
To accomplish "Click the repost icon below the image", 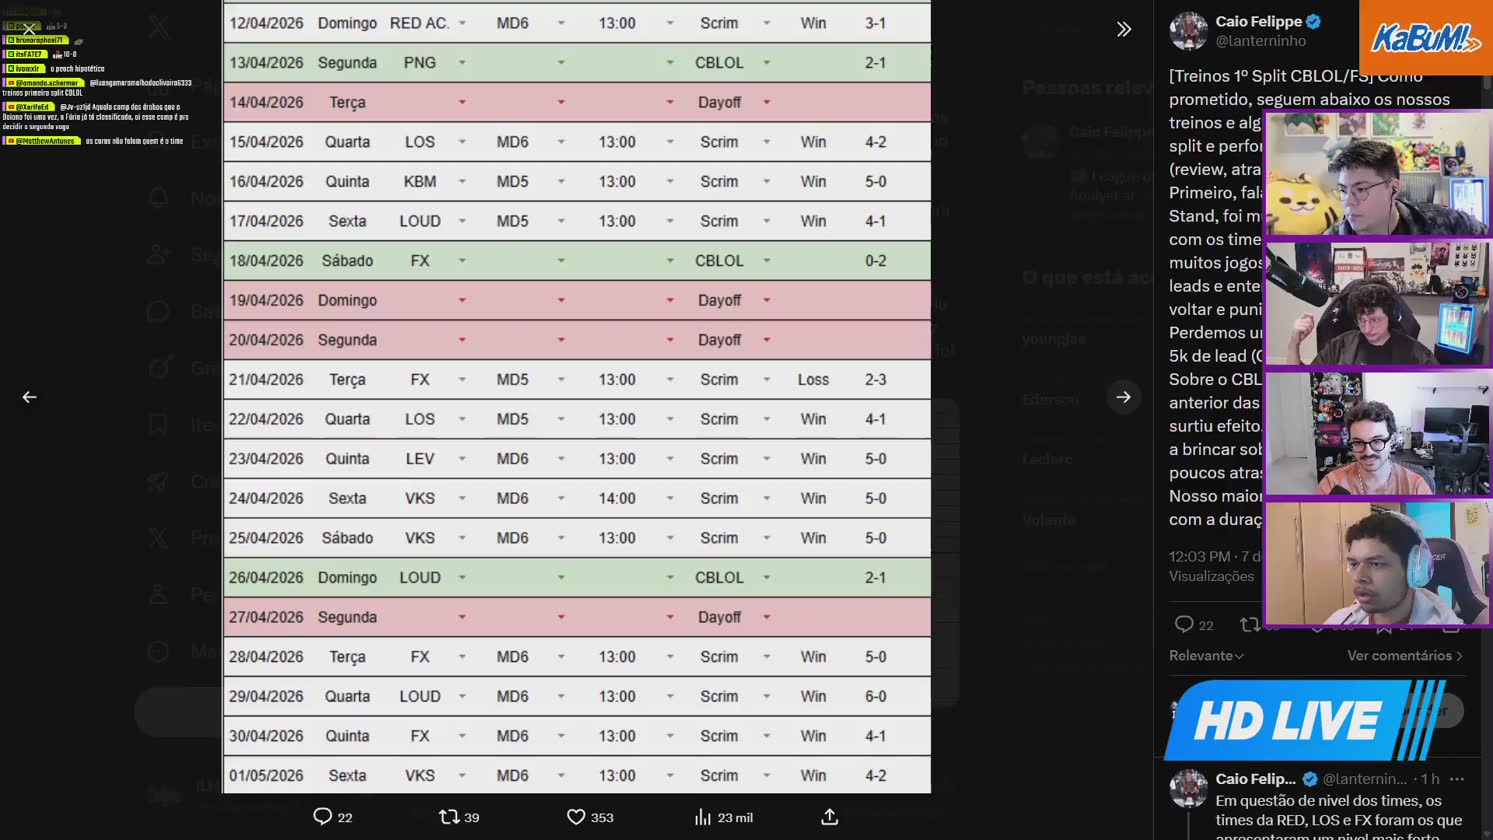I will [x=449, y=817].
